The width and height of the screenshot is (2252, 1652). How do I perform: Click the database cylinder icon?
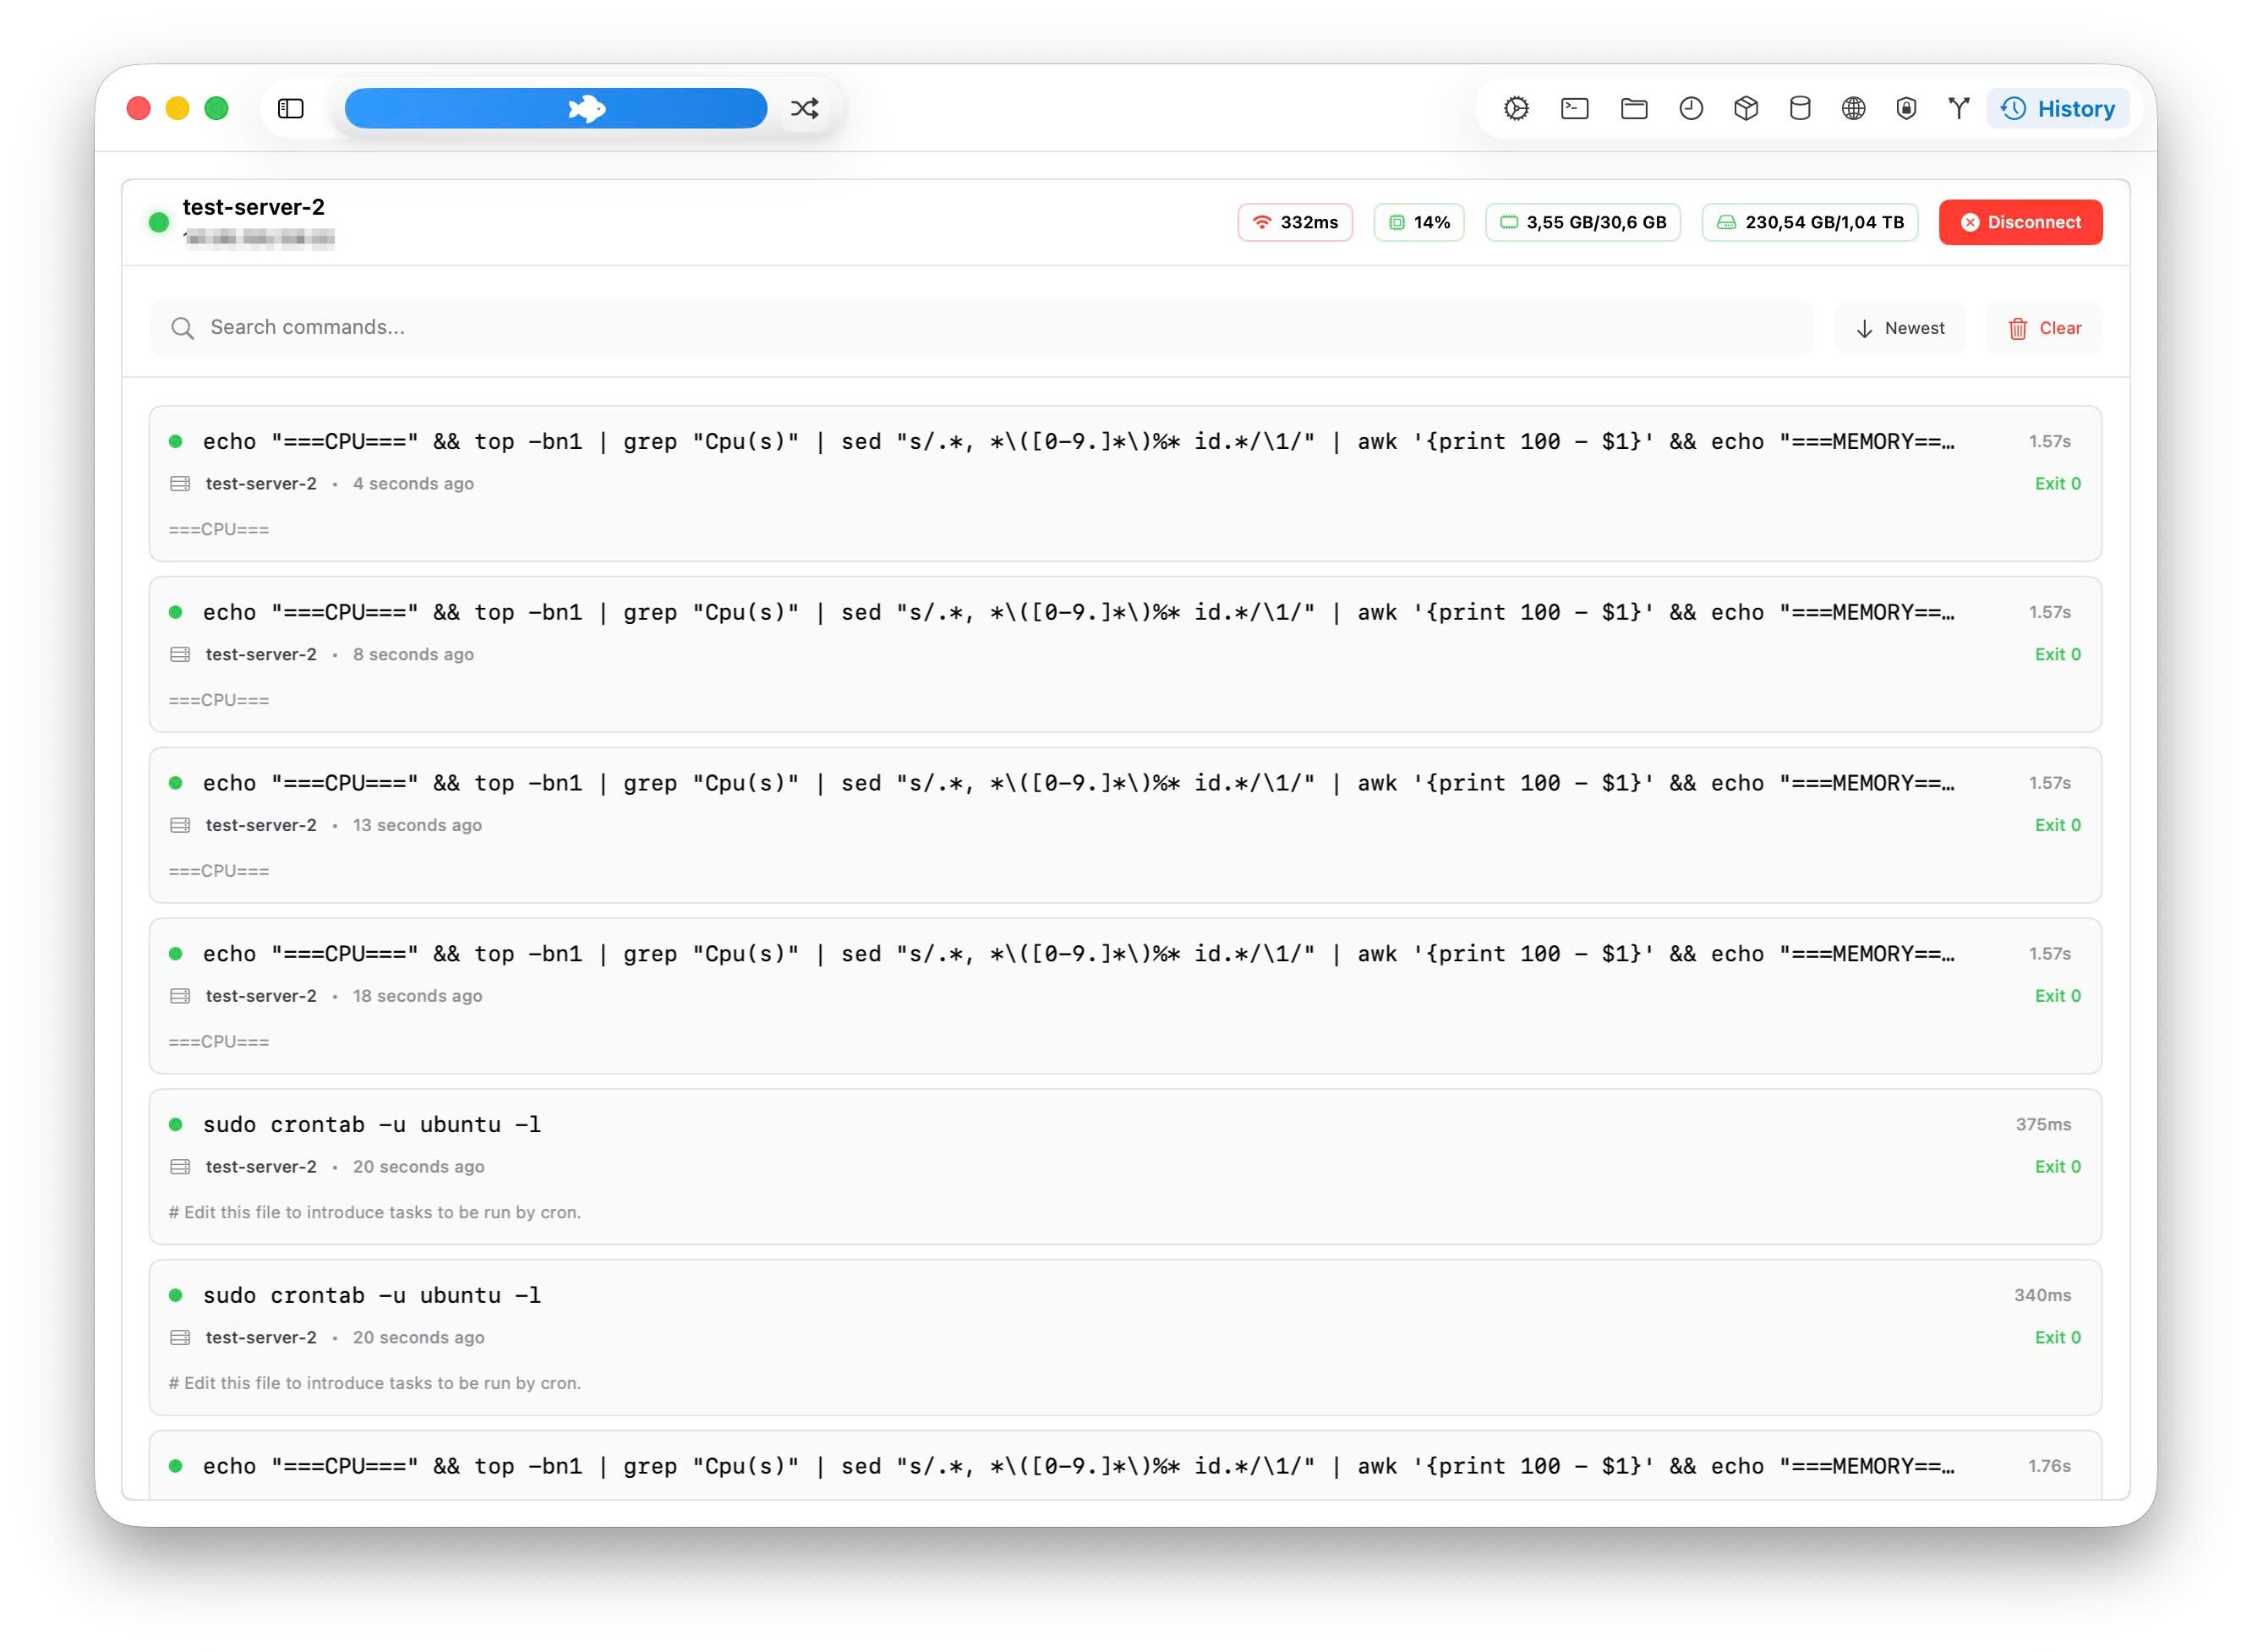pos(1799,108)
